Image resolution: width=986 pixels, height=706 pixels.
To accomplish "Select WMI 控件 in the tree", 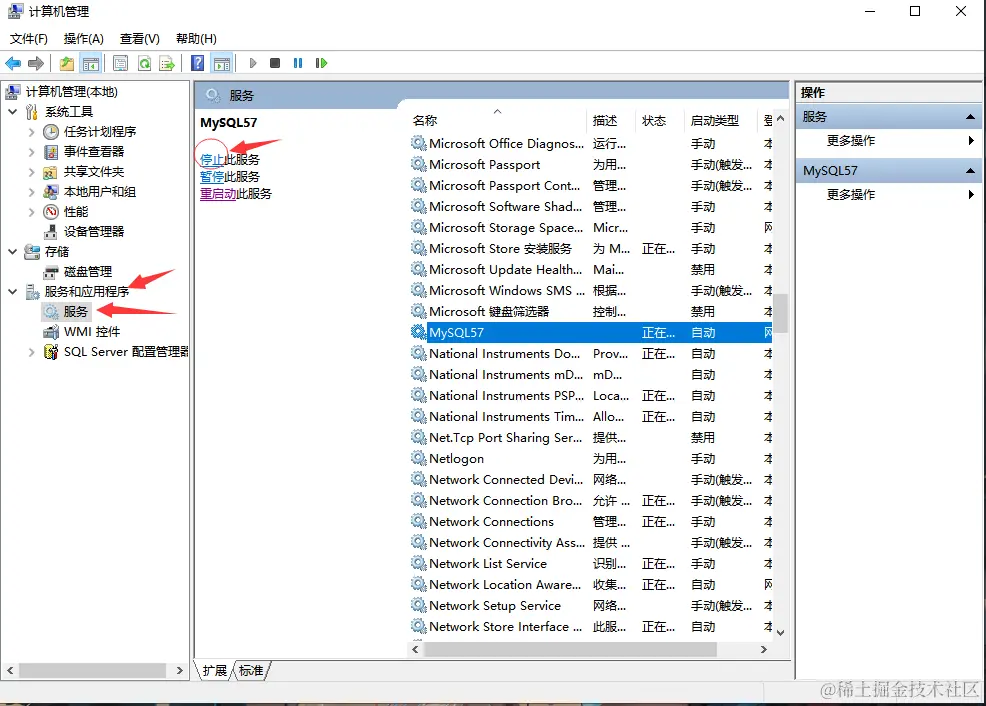I will (92, 331).
